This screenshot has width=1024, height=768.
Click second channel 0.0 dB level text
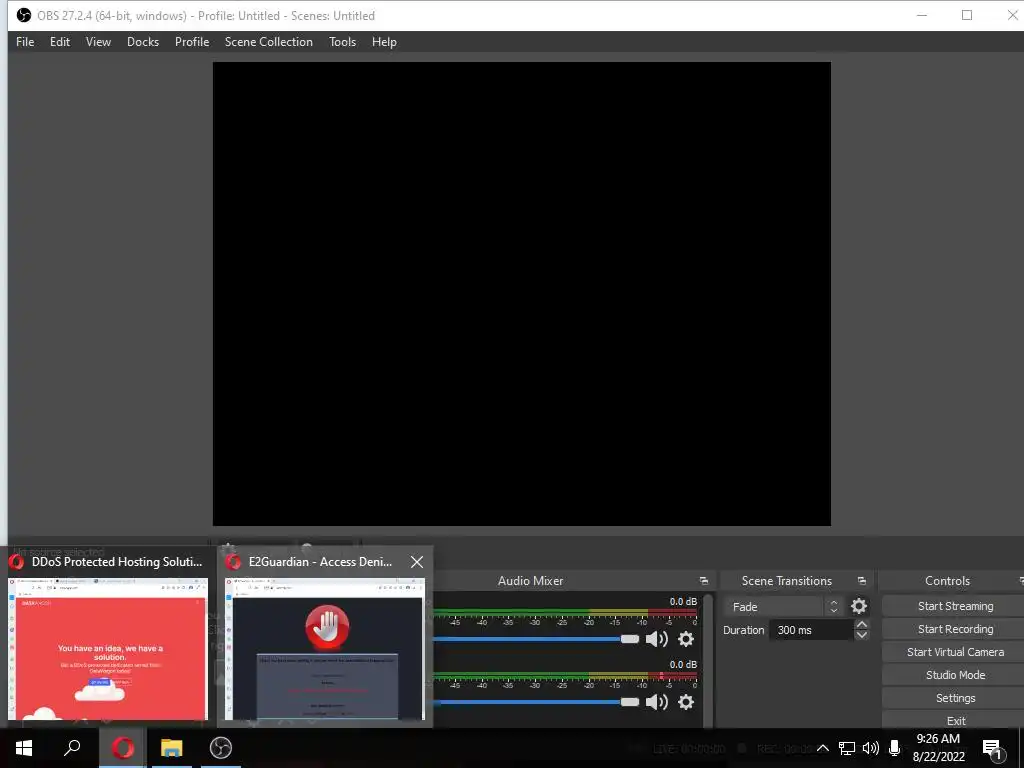683,665
